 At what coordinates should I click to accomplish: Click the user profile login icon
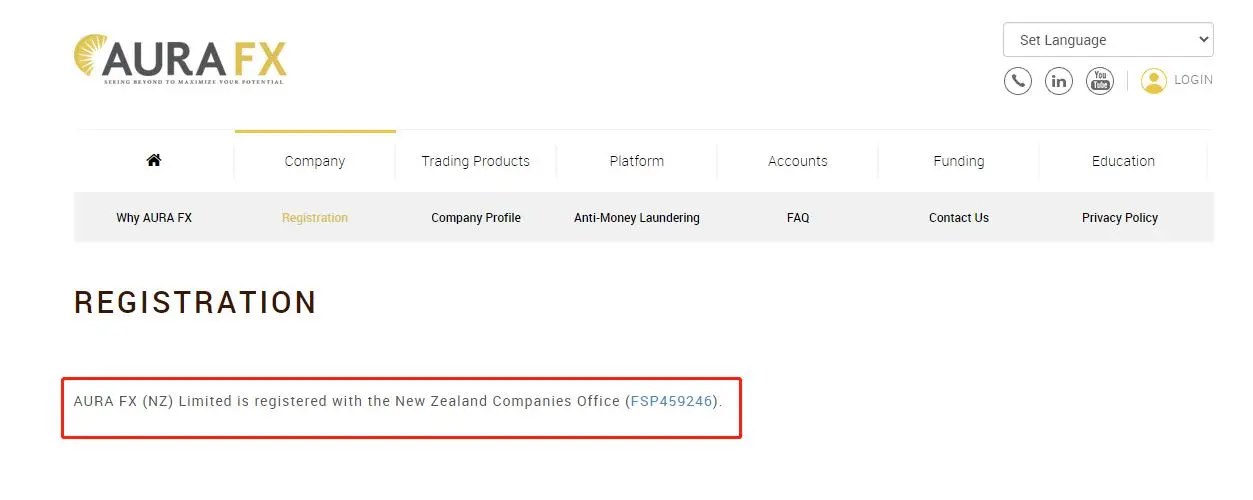(x=1154, y=81)
